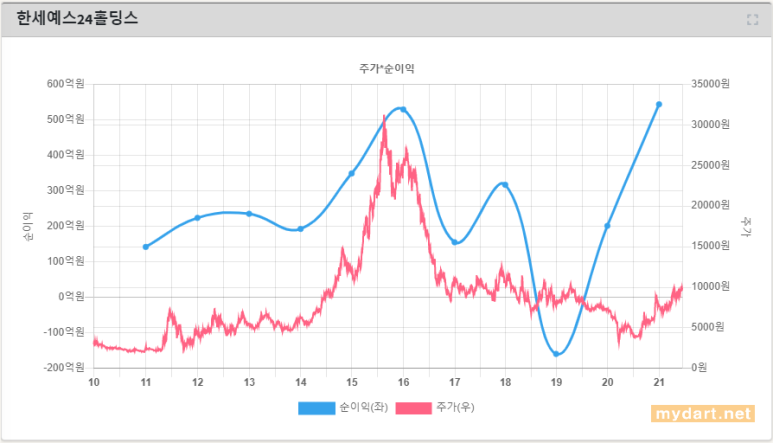Select the net income data point at year 17
This screenshot has width=773, height=443.
pos(455,242)
